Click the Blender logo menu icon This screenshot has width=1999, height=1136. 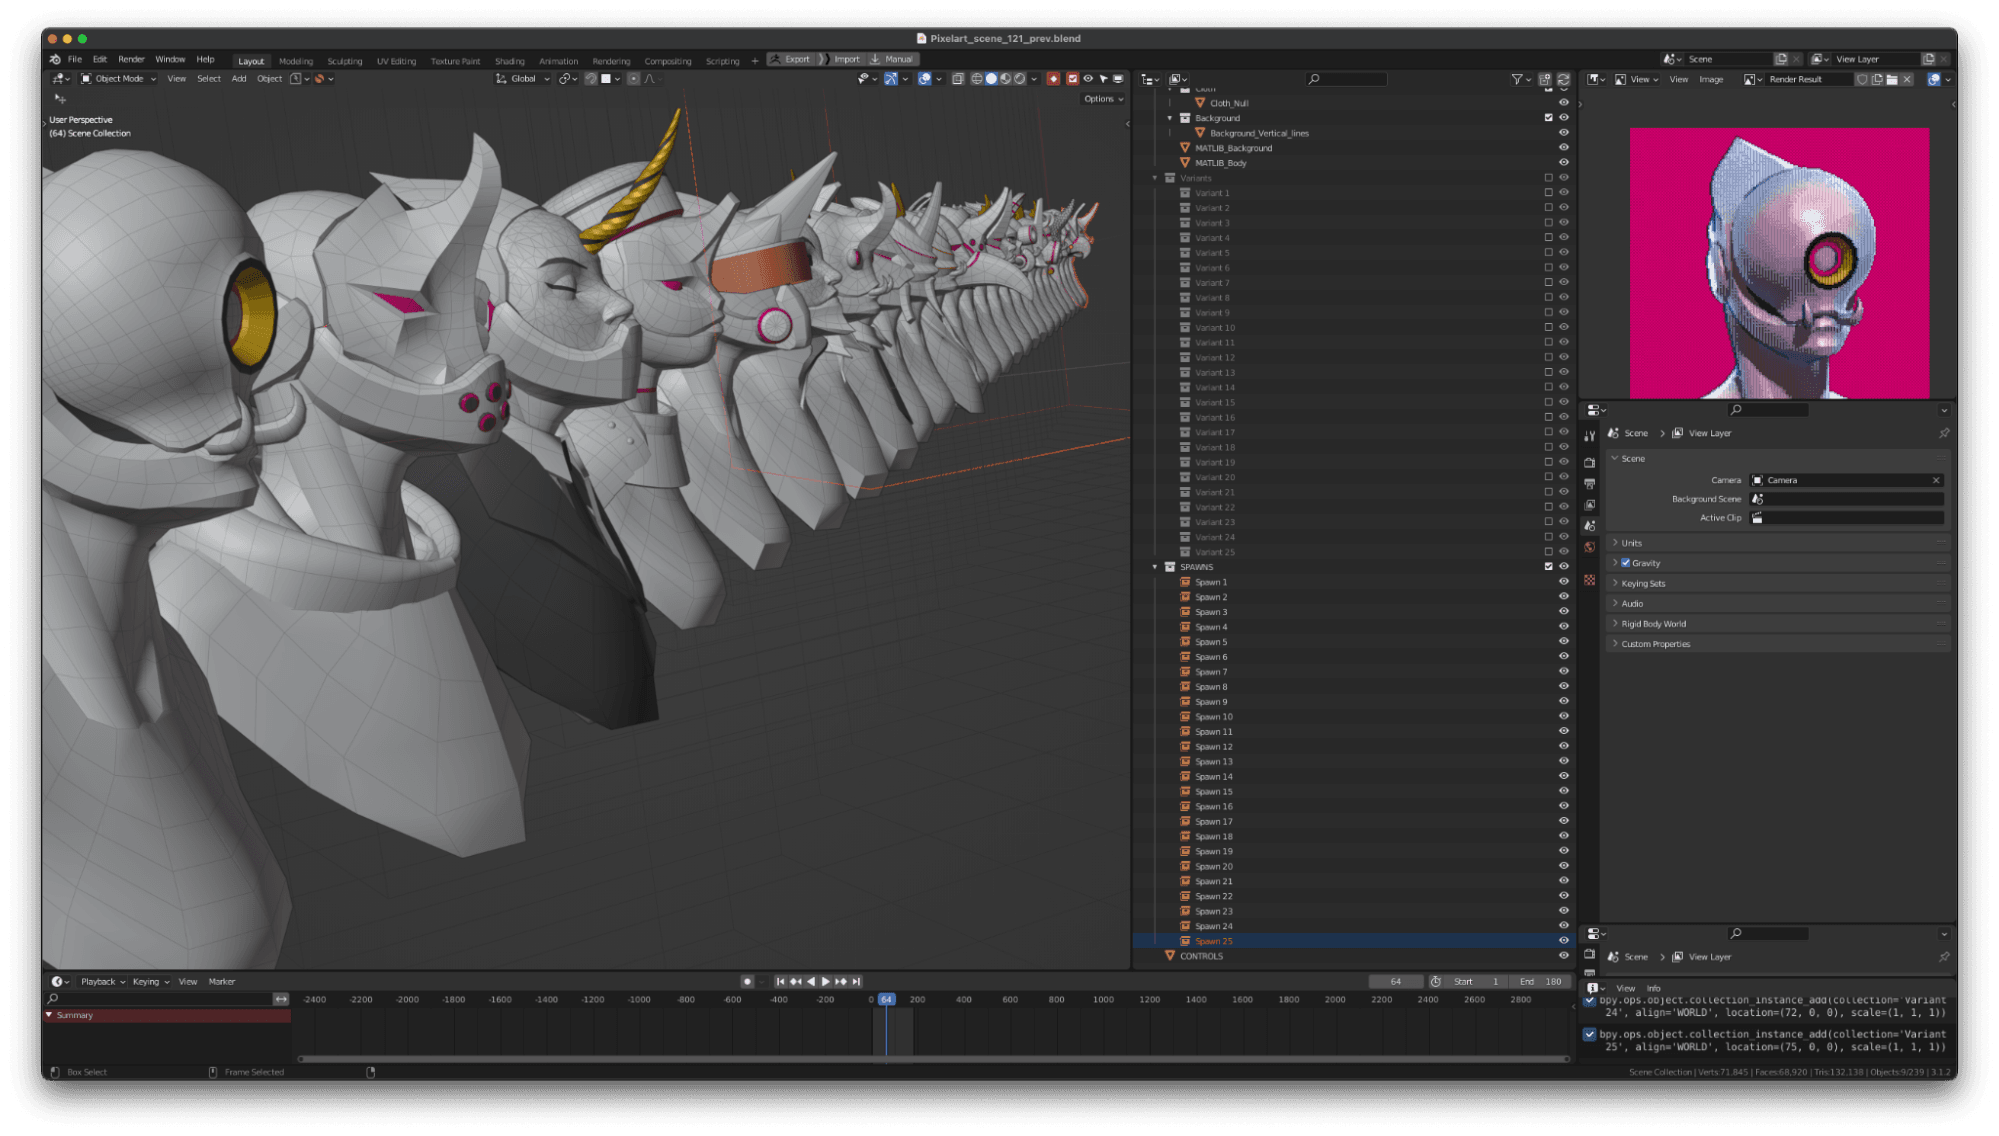tap(55, 59)
